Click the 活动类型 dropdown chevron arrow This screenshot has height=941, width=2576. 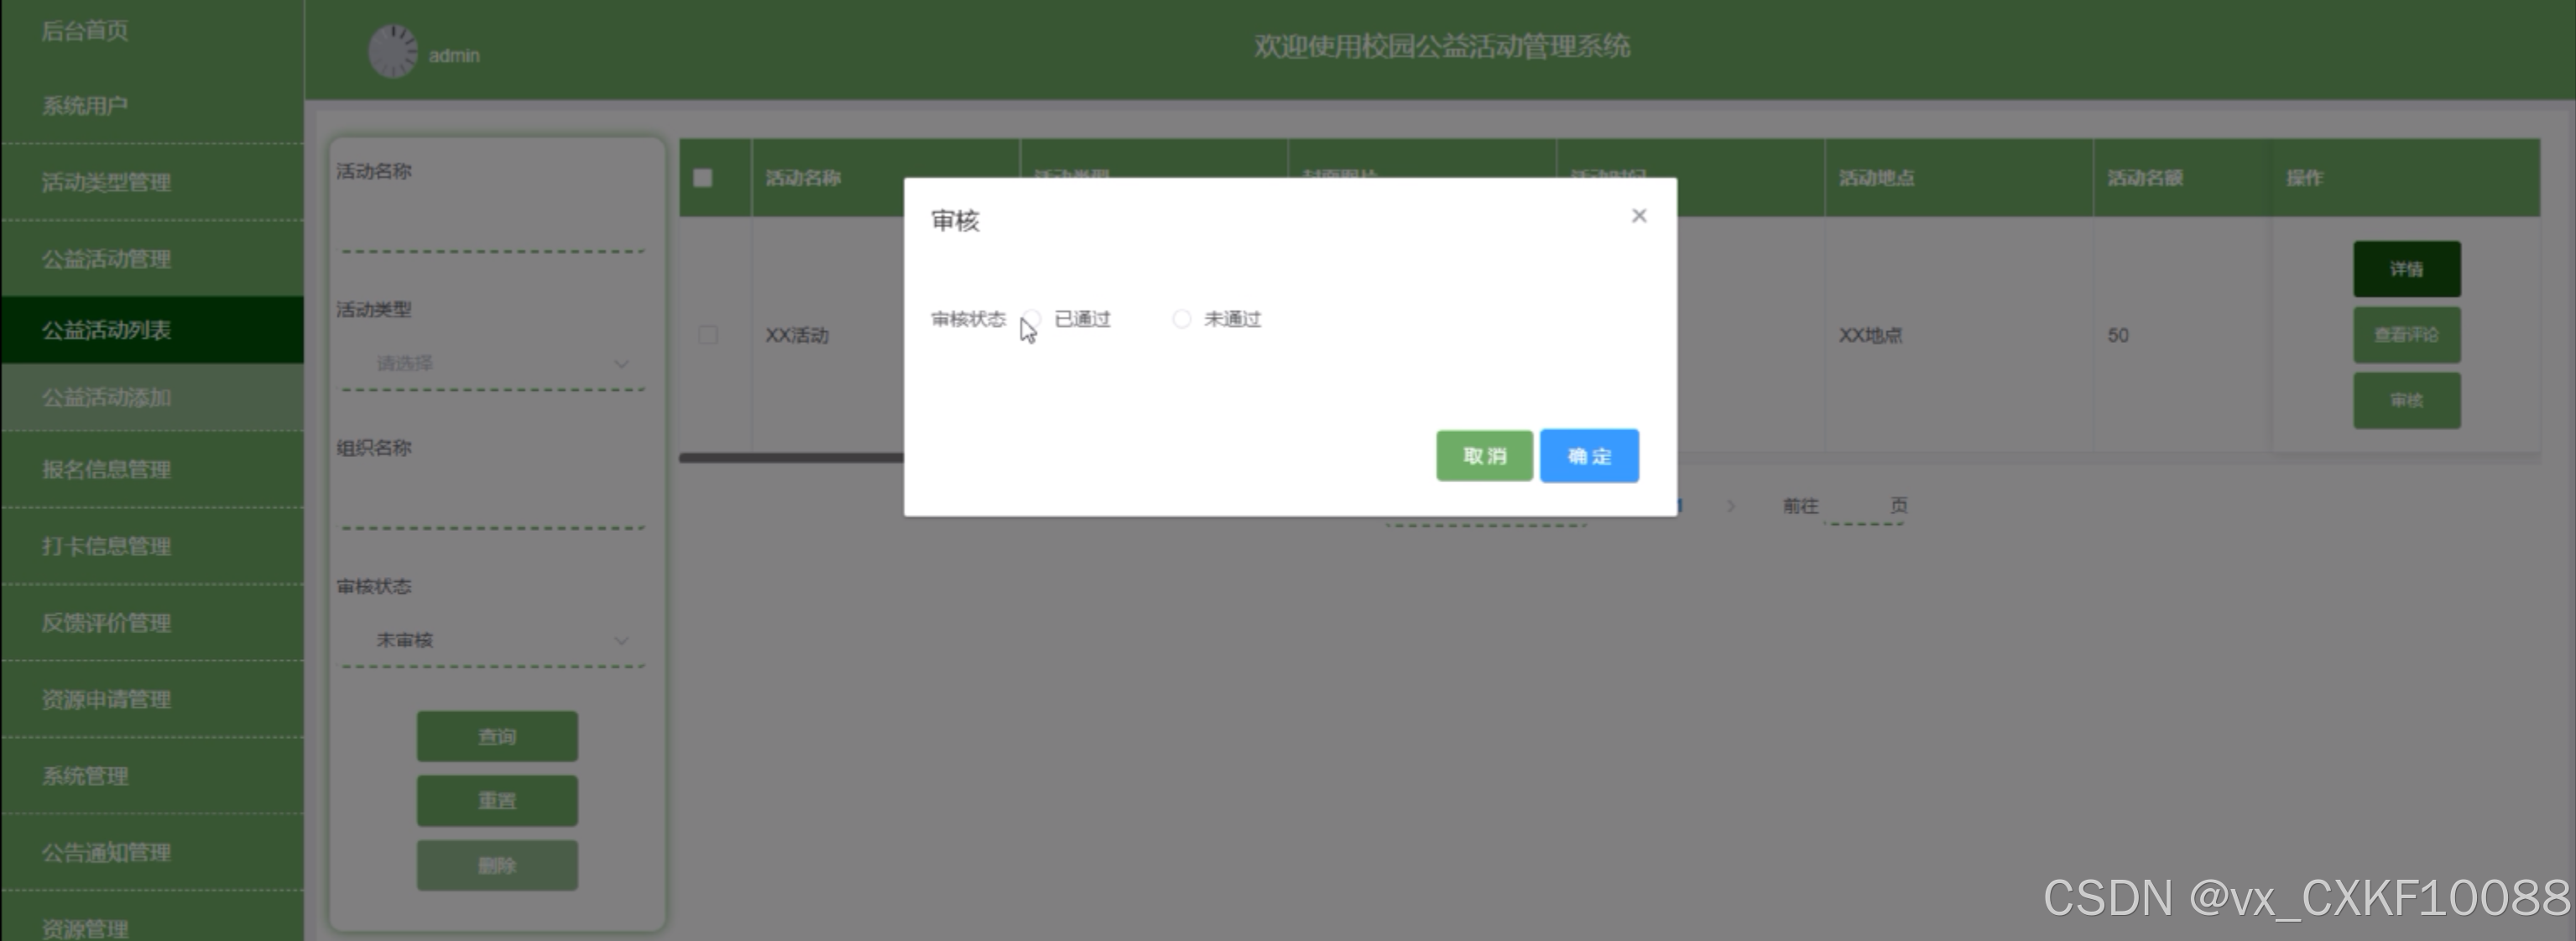621,364
